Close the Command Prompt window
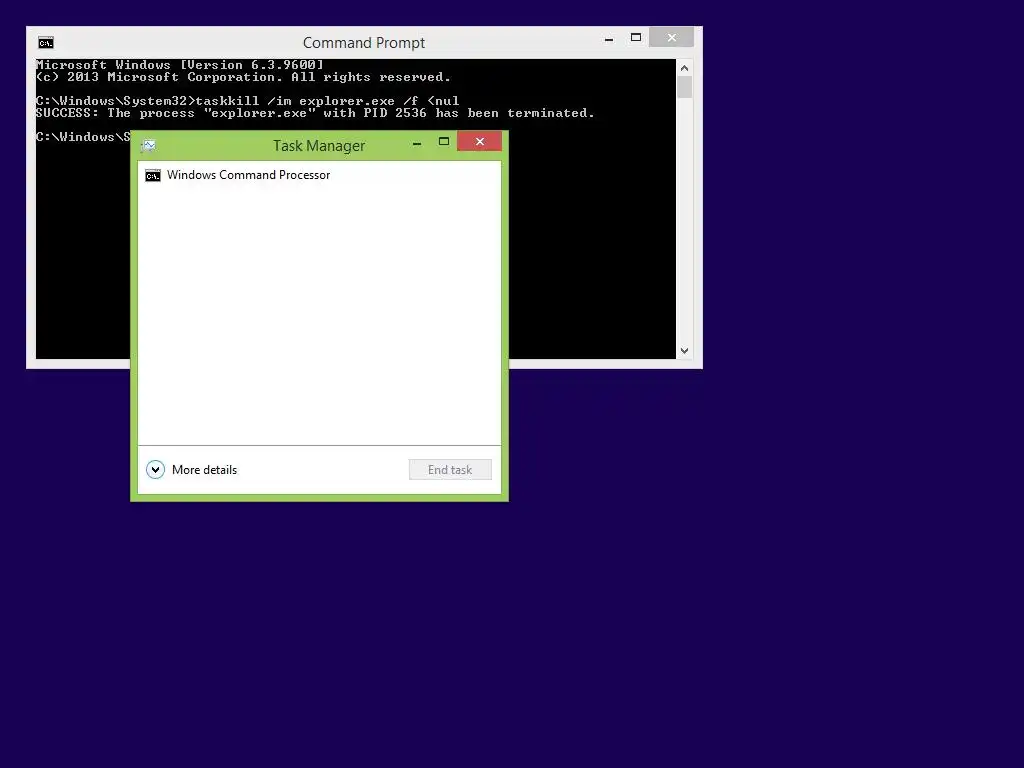 pos(671,38)
